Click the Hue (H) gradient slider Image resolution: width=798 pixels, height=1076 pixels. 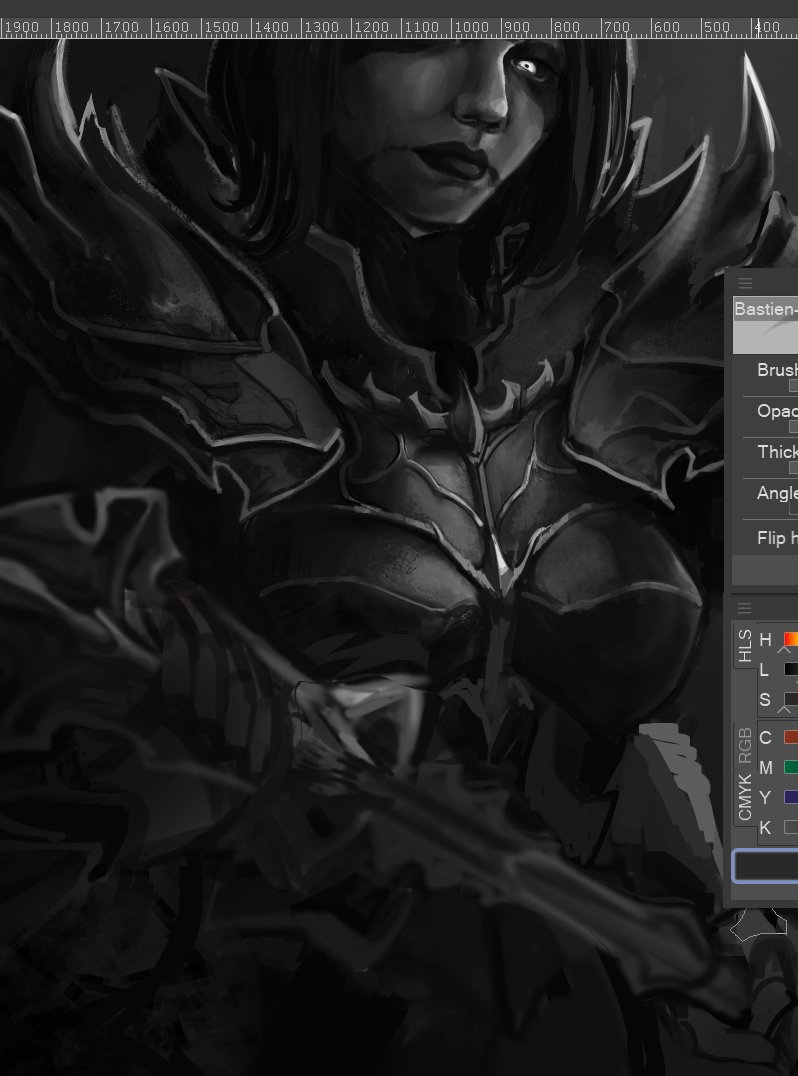pyautogui.click(x=790, y=640)
